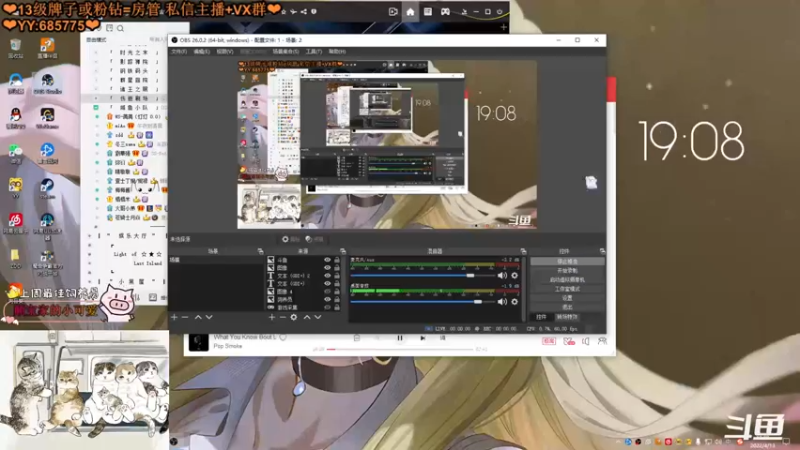Toggle eye of 文本 (GDI+) 2 source
800x450 pixels.
328,276
